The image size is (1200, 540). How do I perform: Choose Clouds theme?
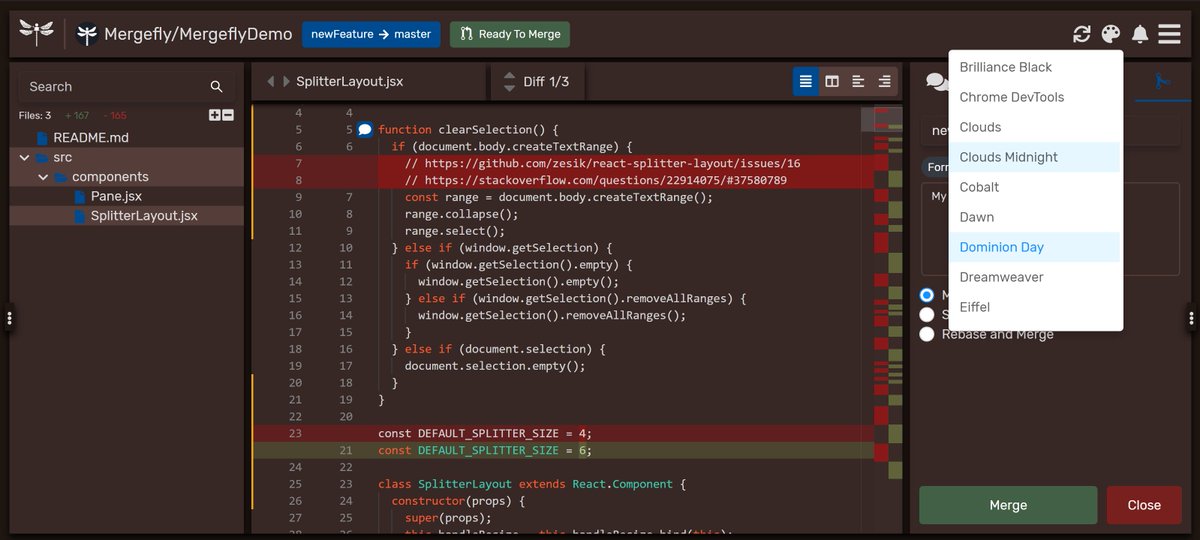click(x=1035, y=127)
